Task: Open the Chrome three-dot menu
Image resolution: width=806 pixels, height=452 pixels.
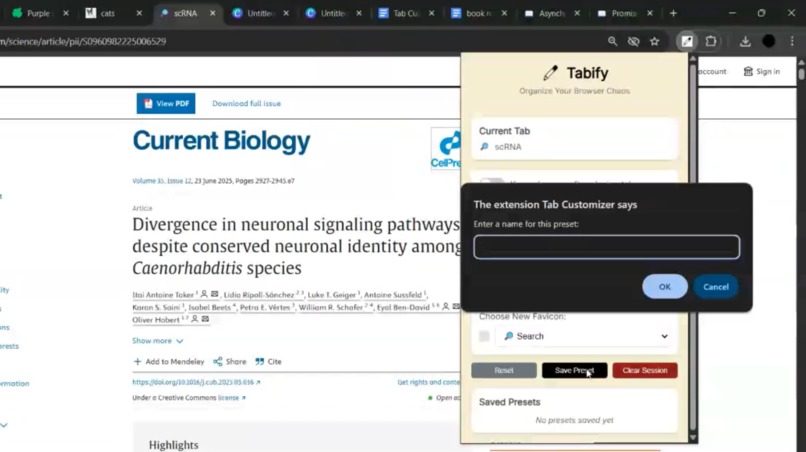Action: click(792, 41)
